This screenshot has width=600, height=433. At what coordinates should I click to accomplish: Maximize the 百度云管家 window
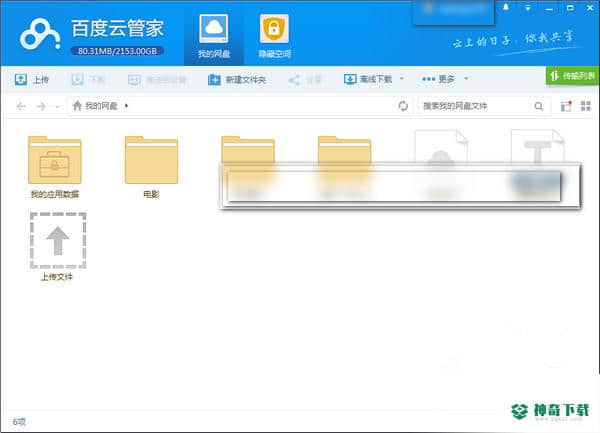[570, 8]
